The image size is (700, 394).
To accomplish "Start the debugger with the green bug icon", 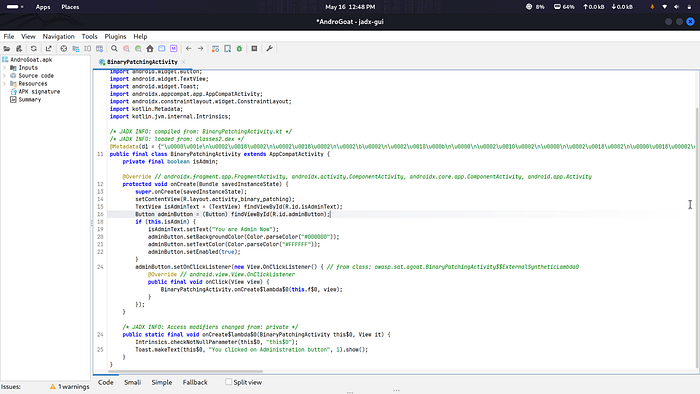I will pos(239,49).
